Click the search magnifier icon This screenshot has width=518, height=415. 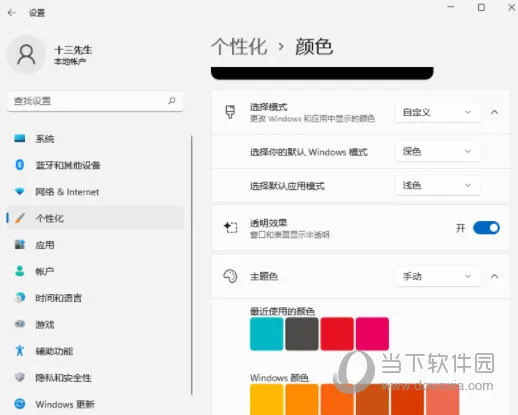[172, 100]
